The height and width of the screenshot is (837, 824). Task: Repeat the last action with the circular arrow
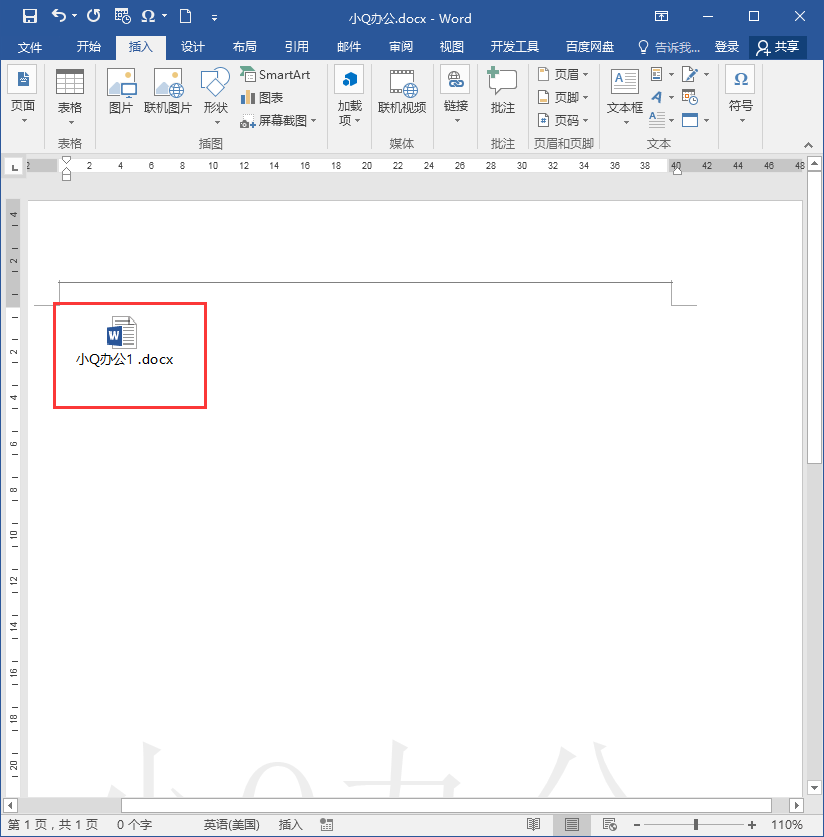93,16
